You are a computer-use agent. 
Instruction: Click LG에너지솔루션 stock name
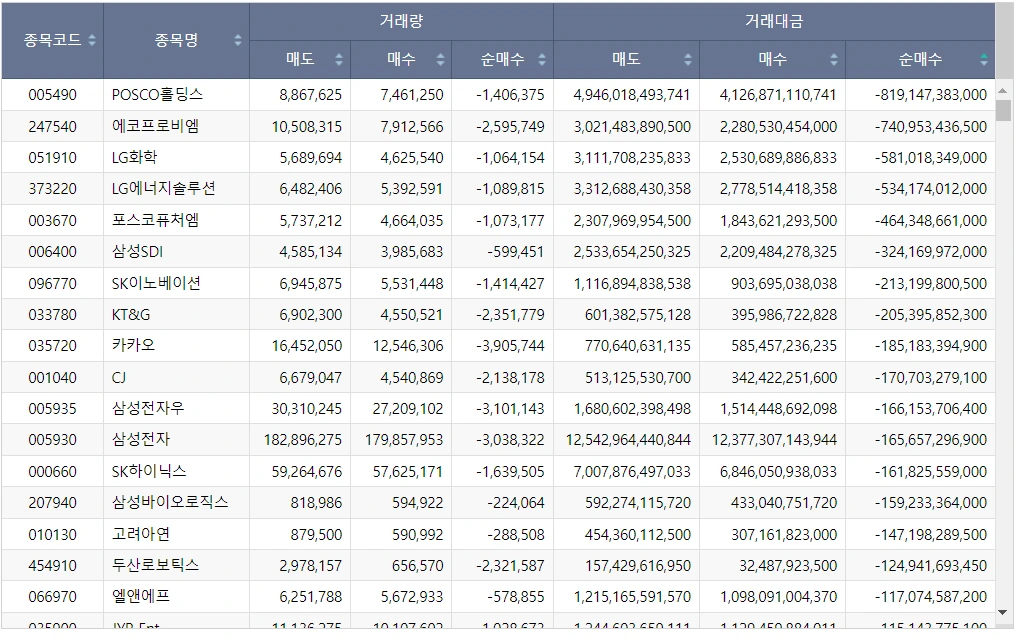(x=163, y=189)
